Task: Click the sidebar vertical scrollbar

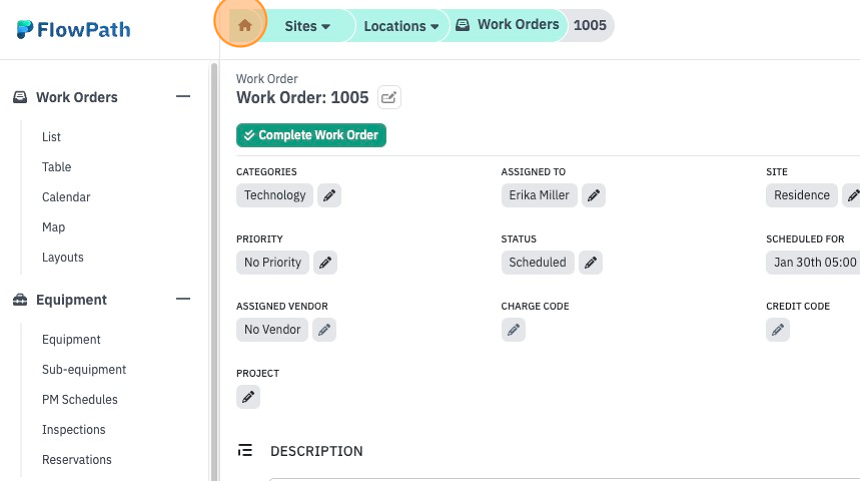Action: (214, 272)
